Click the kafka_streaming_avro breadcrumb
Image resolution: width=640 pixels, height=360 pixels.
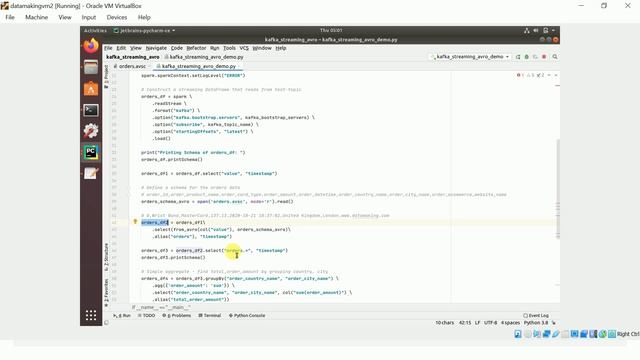[x=133, y=57]
